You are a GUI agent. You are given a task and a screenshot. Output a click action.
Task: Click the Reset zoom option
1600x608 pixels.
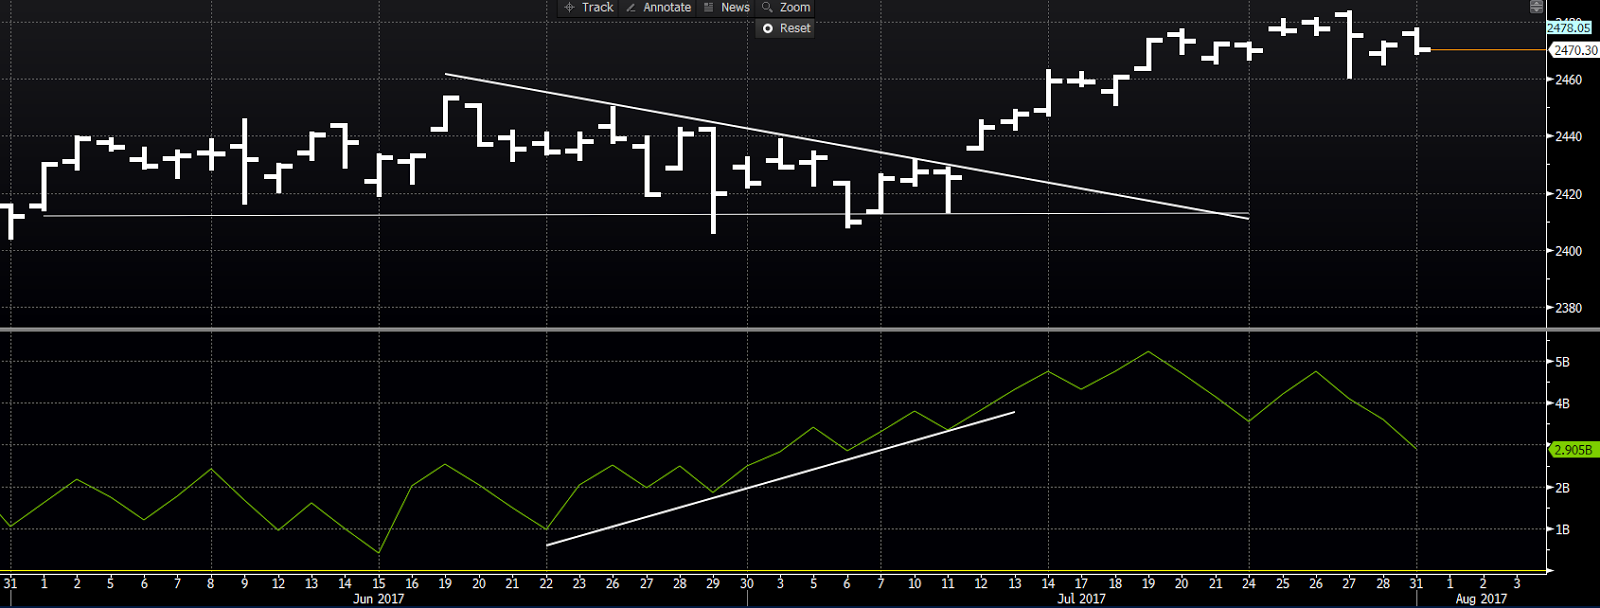786,28
